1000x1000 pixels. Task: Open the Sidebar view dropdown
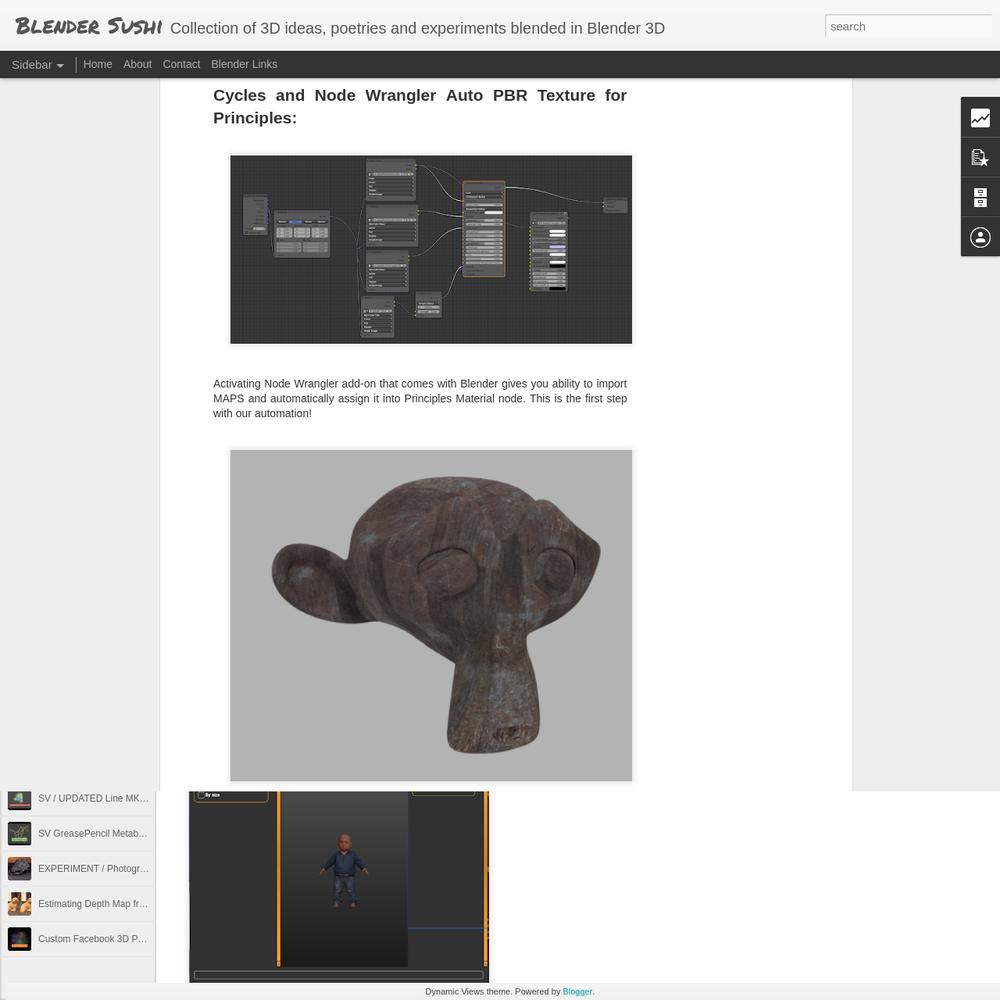coord(38,65)
